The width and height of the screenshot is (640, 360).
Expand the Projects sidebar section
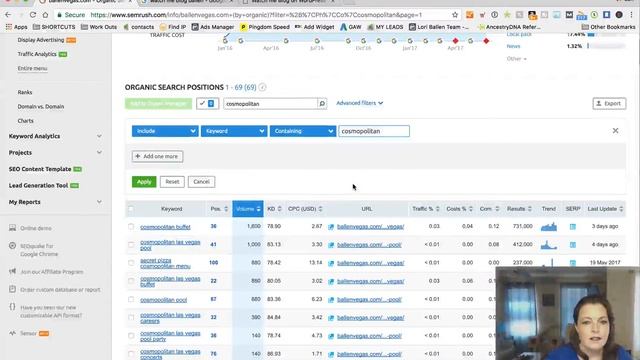(x=99, y=152)
